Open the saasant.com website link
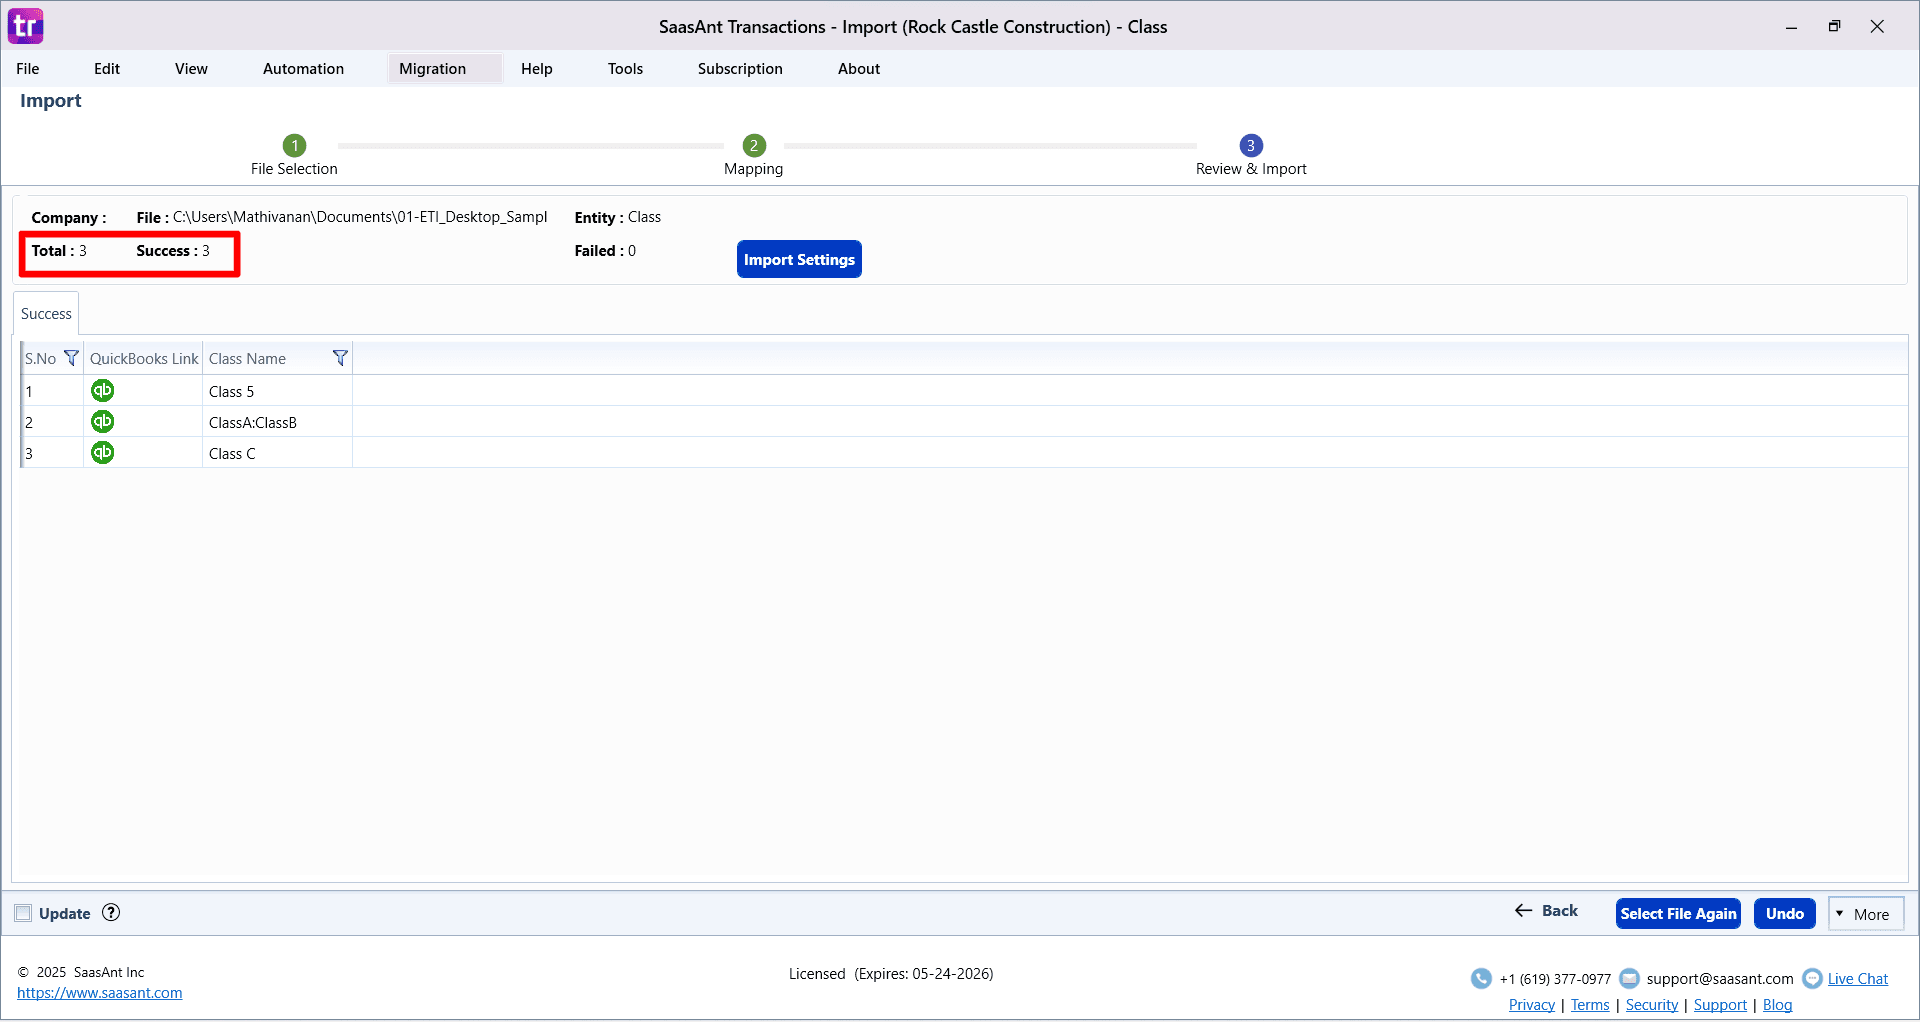Screen dimensions: 1920x1022 click(x=100, y=993)
